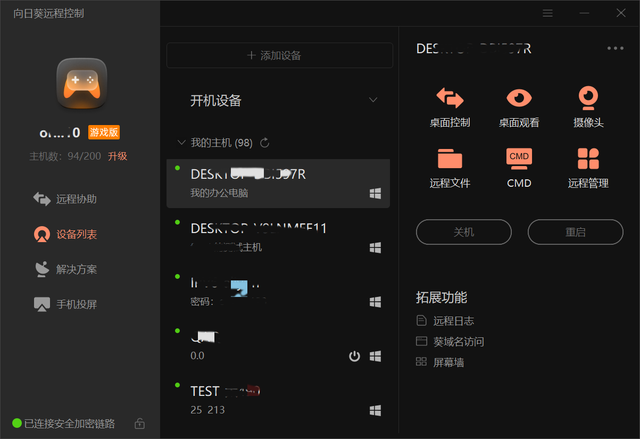Click the game controller avatar icon
Viewport: 640px width, 439px height.
pos(82,84)
